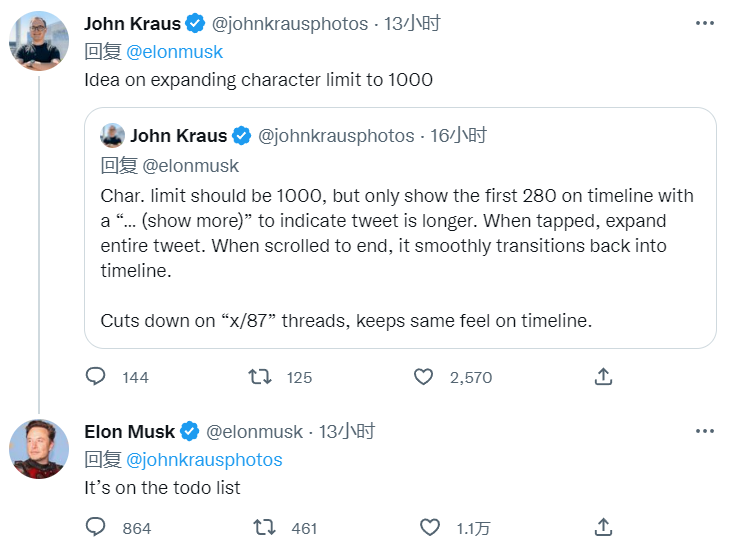Open Elon Musk's profile picture
The width and height of the screenshot is (736, 547).
tap(40, 449)
